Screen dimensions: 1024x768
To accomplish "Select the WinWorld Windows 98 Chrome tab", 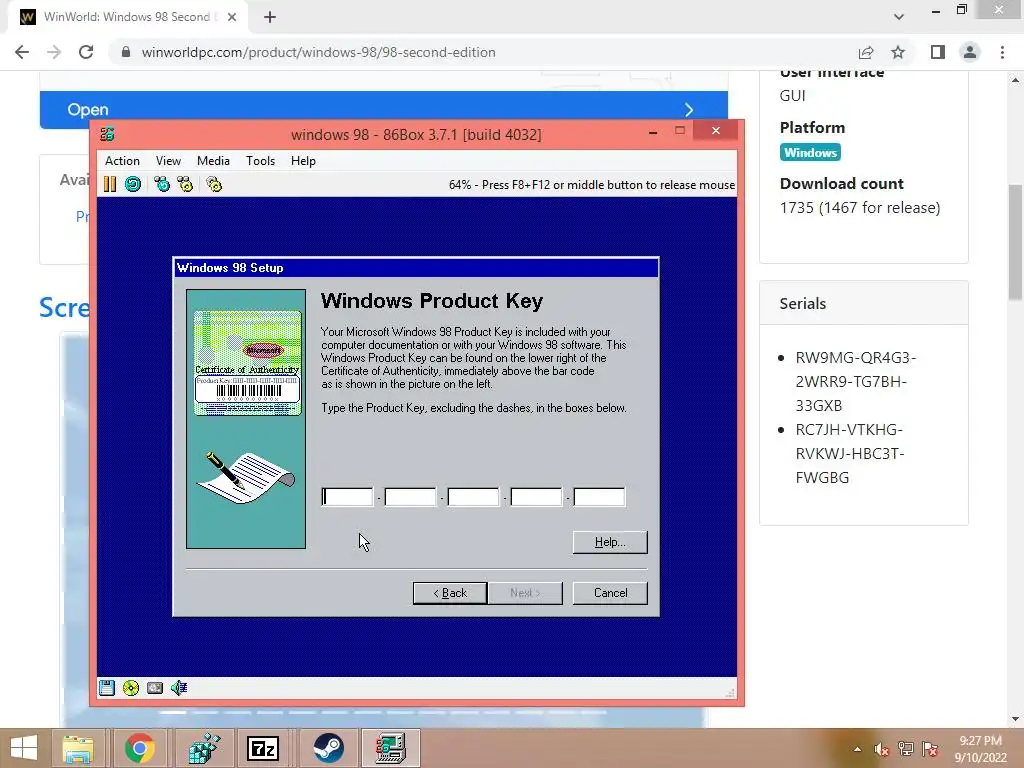I will click(127, 17).
